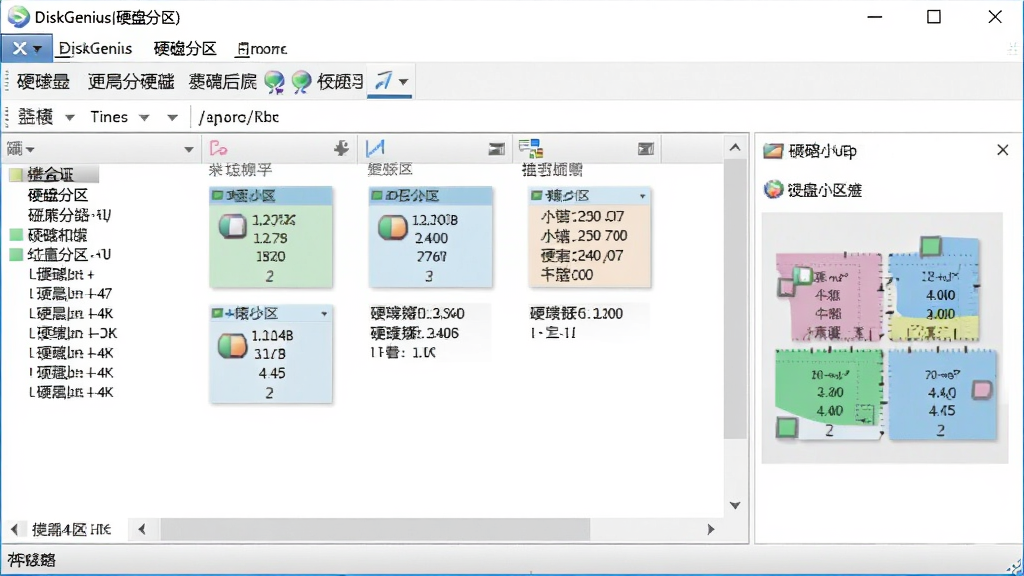
Task: Click the text line ending in 6.1200
Action: [x=576, y=313]
